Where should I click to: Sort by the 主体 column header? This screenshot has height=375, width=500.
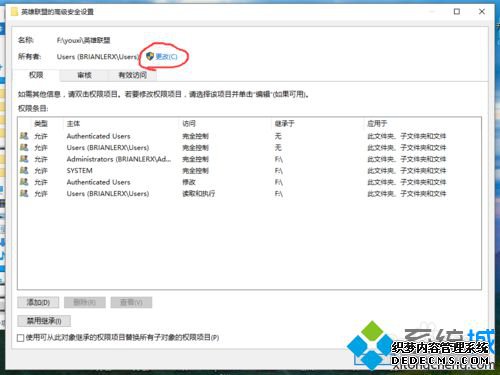coord(73,124)
